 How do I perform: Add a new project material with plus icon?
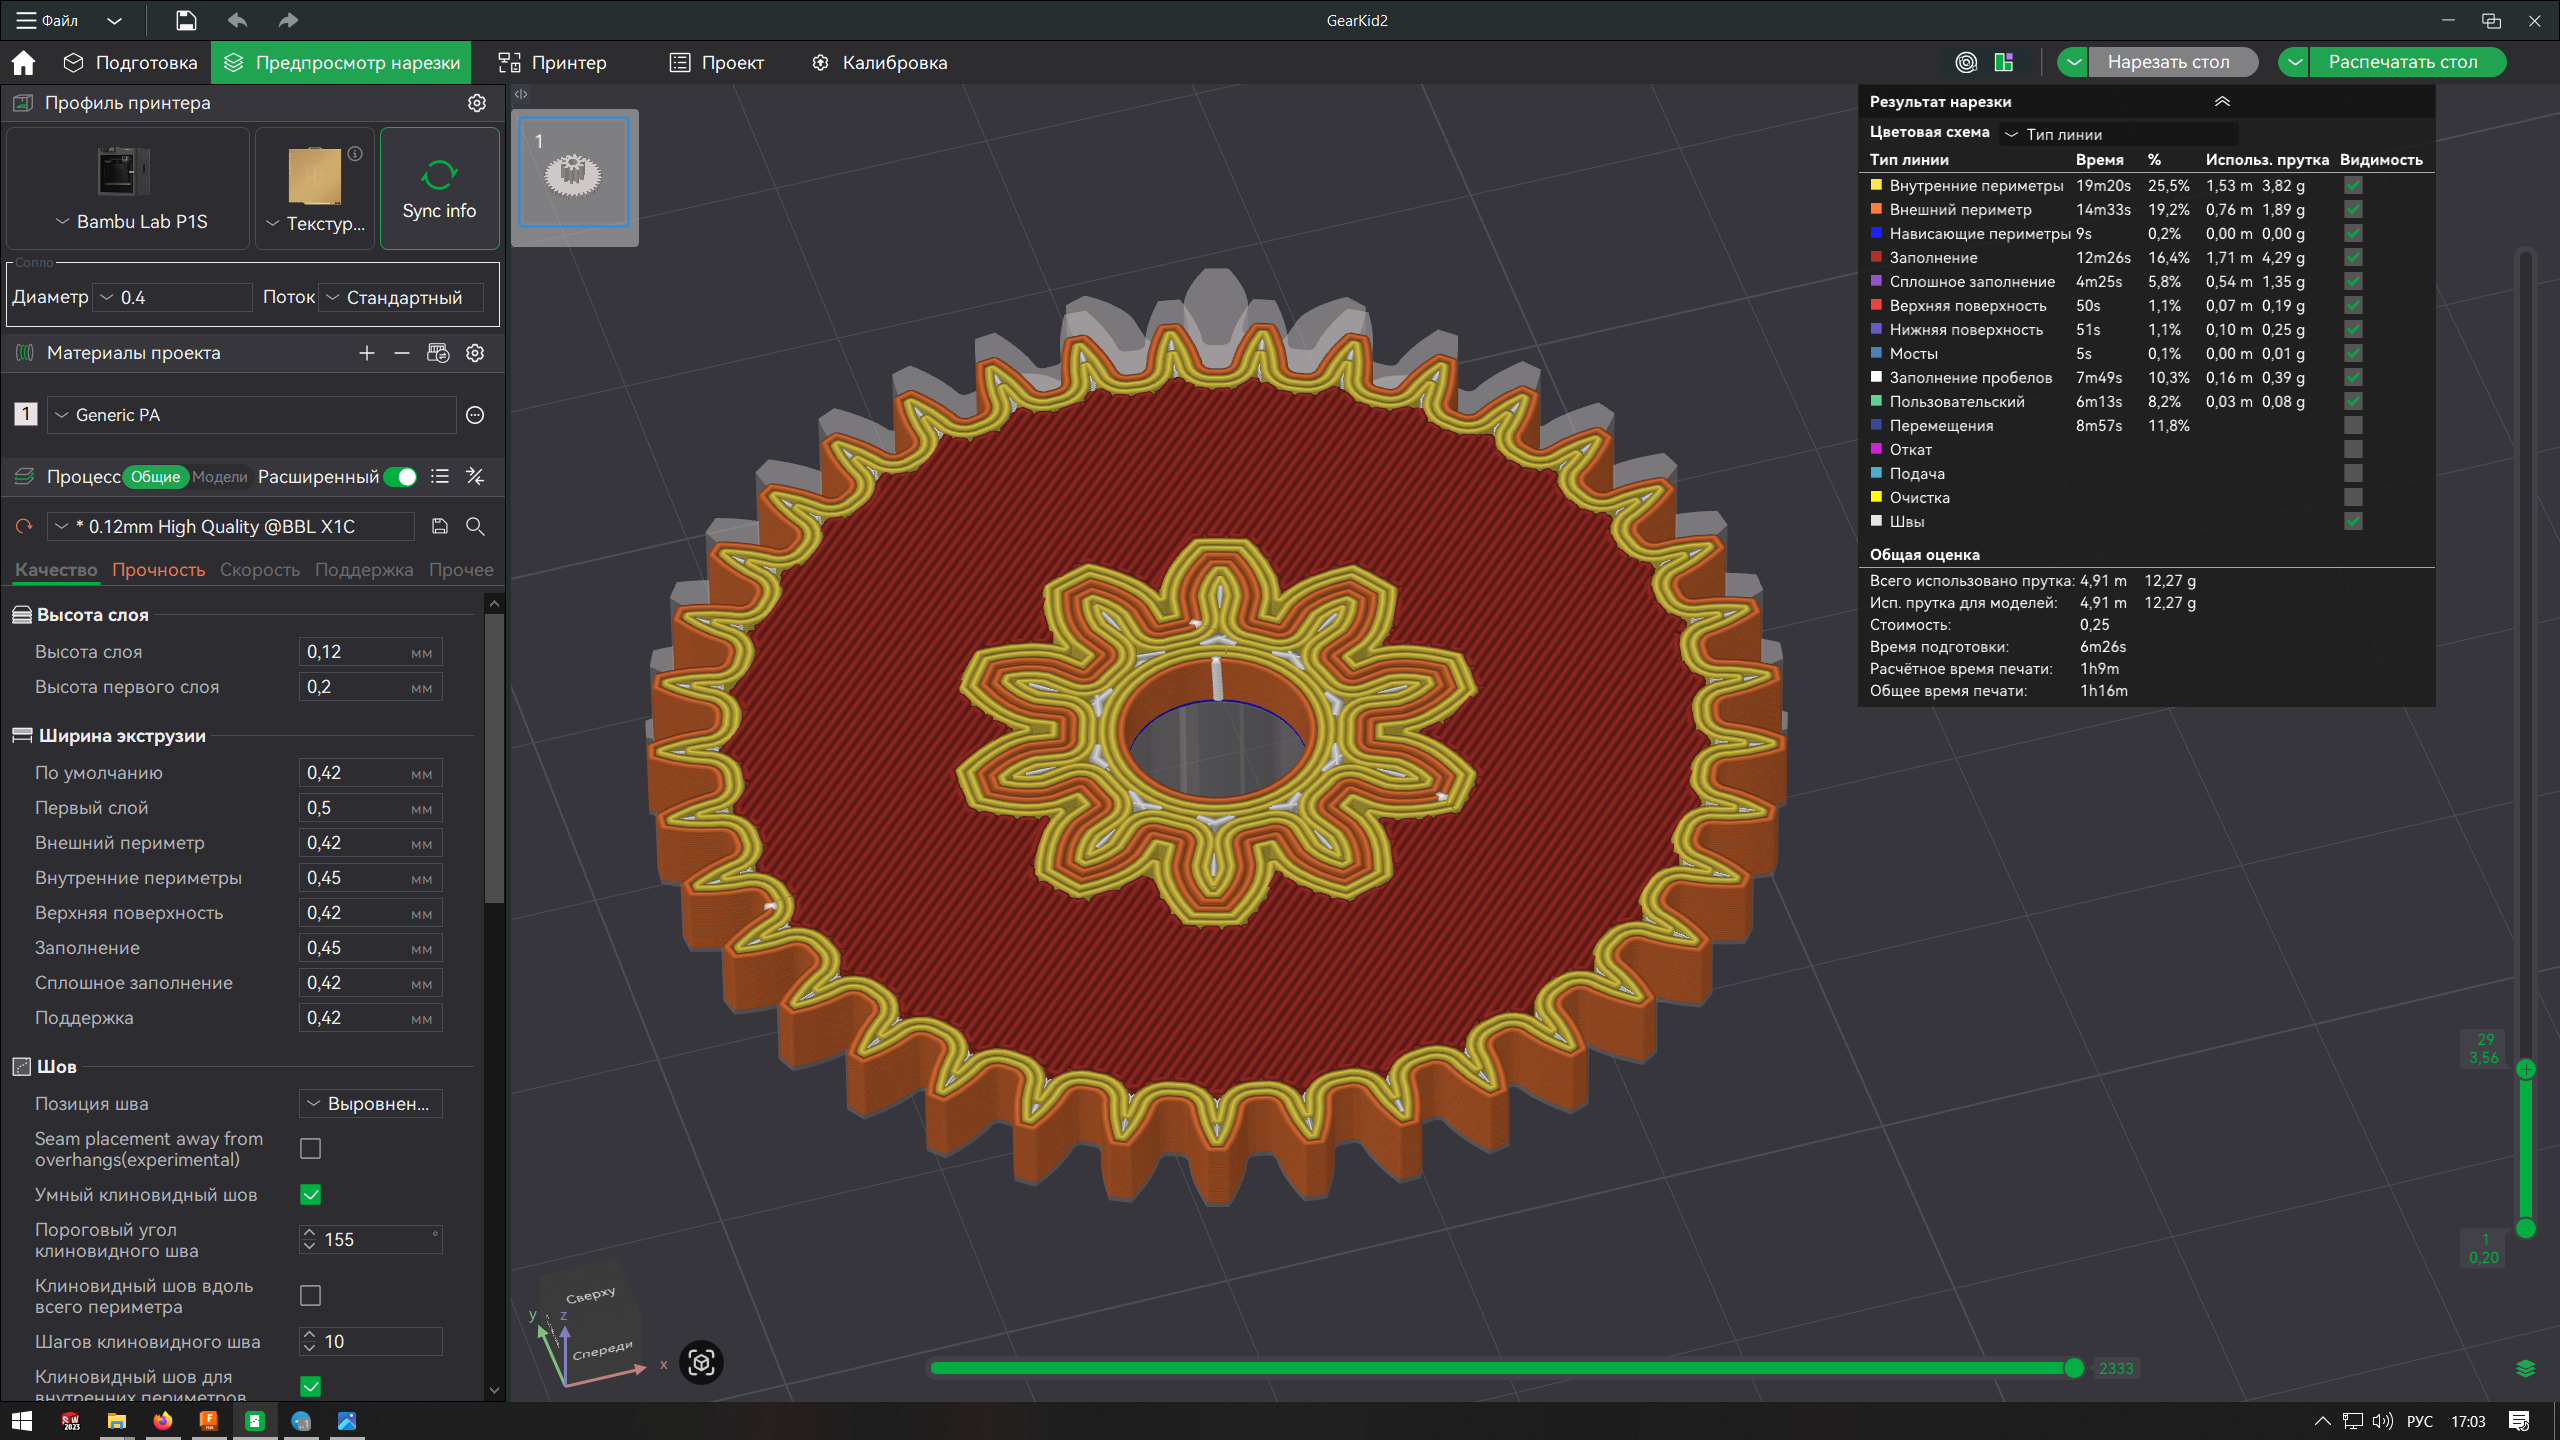(x=367, y=353)
